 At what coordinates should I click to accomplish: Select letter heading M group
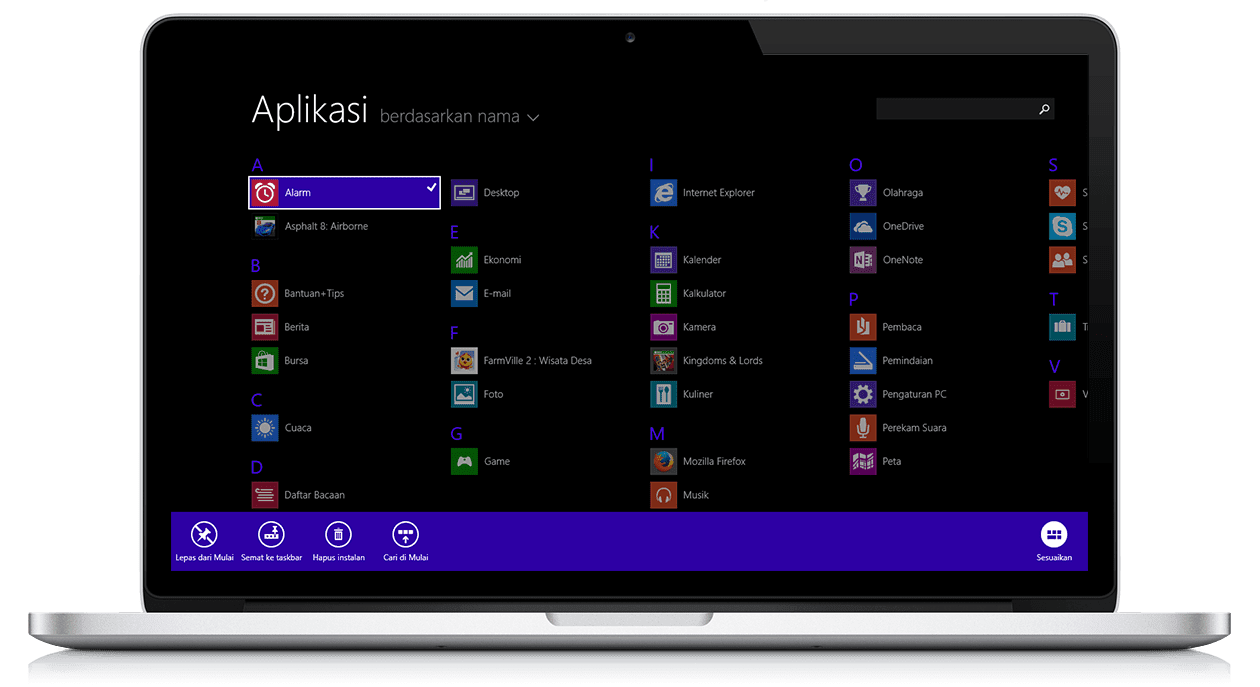(657, 434)
